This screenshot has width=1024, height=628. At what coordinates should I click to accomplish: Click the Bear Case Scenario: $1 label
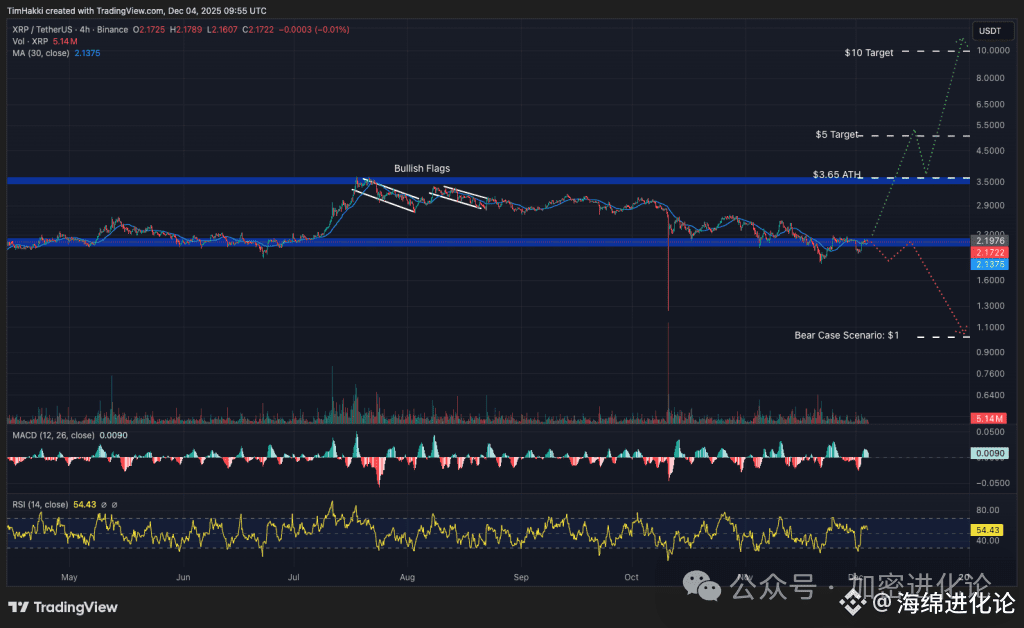click(x=846, y=335)
